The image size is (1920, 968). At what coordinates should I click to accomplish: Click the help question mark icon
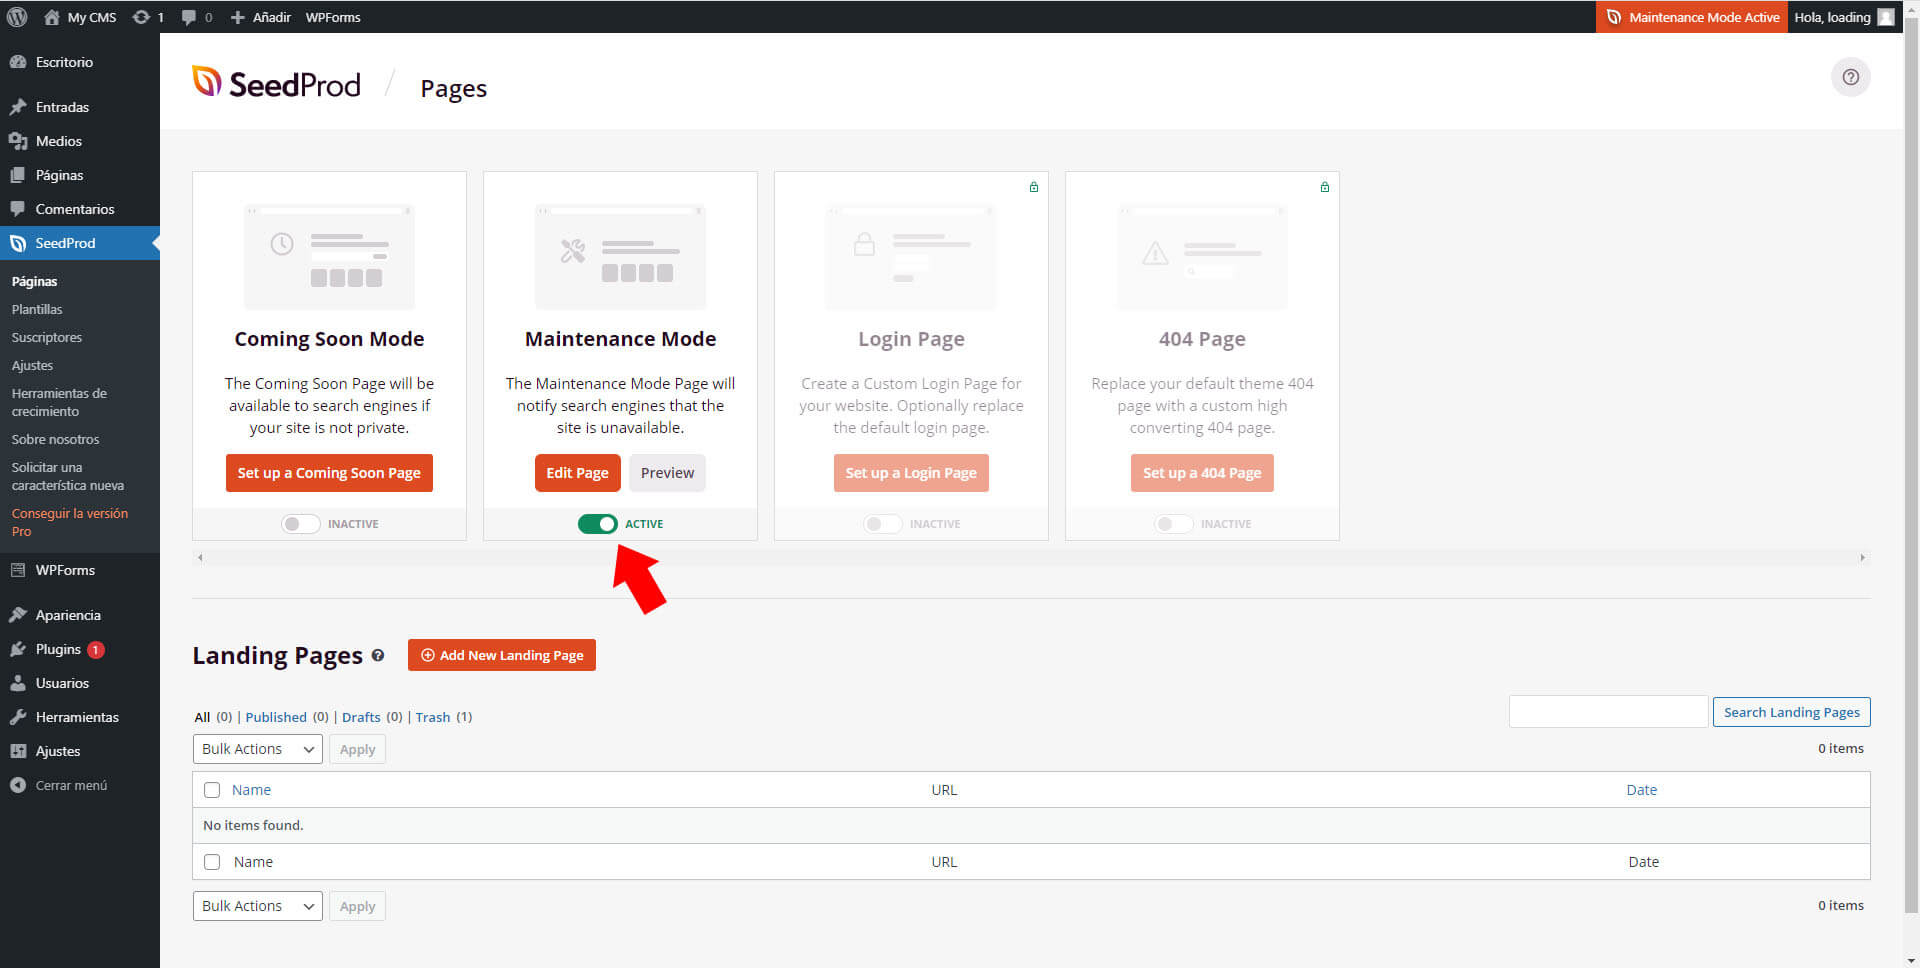(1850, 77)
